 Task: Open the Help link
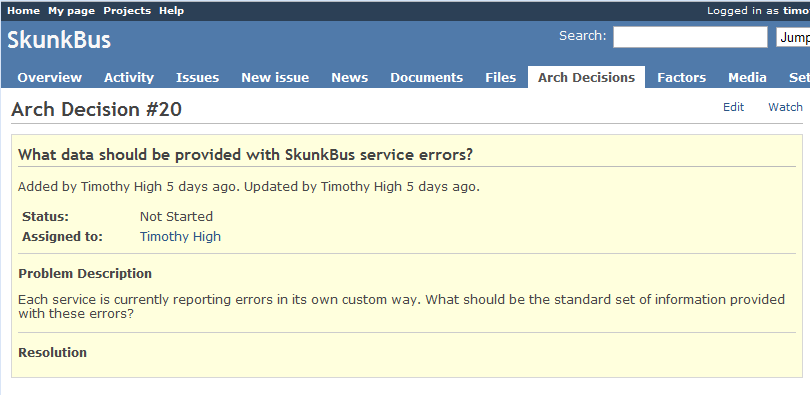pos(171,11)
